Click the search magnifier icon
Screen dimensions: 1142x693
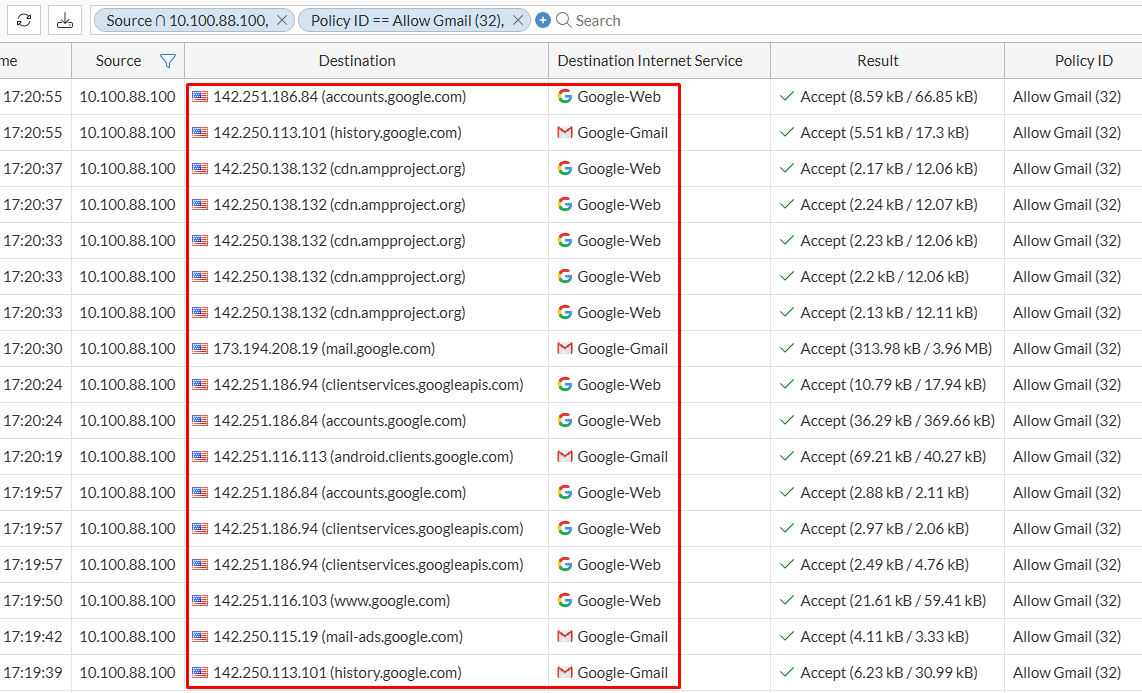point(565,20)
